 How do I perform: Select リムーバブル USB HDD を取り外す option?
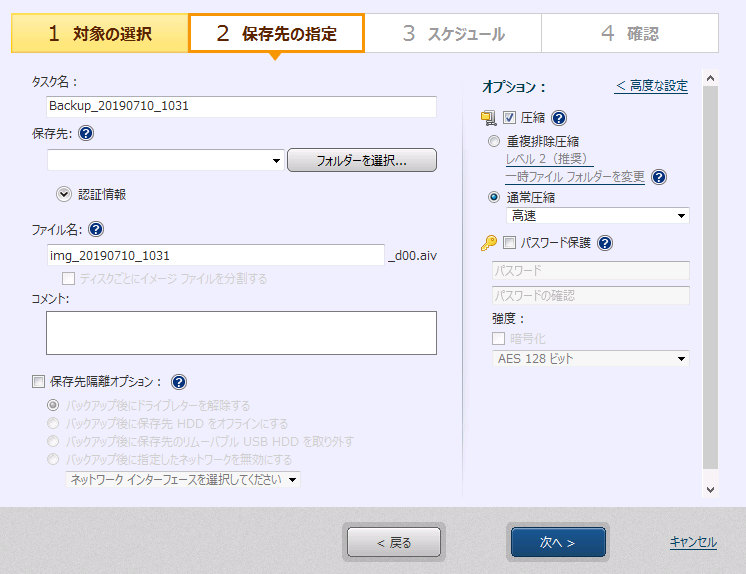click(x=53, y=441)
